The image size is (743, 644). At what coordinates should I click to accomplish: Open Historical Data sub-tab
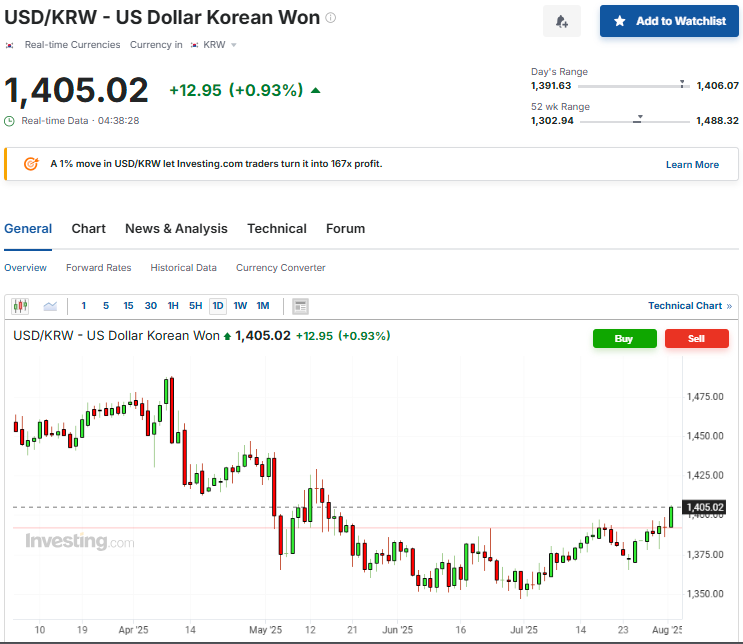(183, 268)
